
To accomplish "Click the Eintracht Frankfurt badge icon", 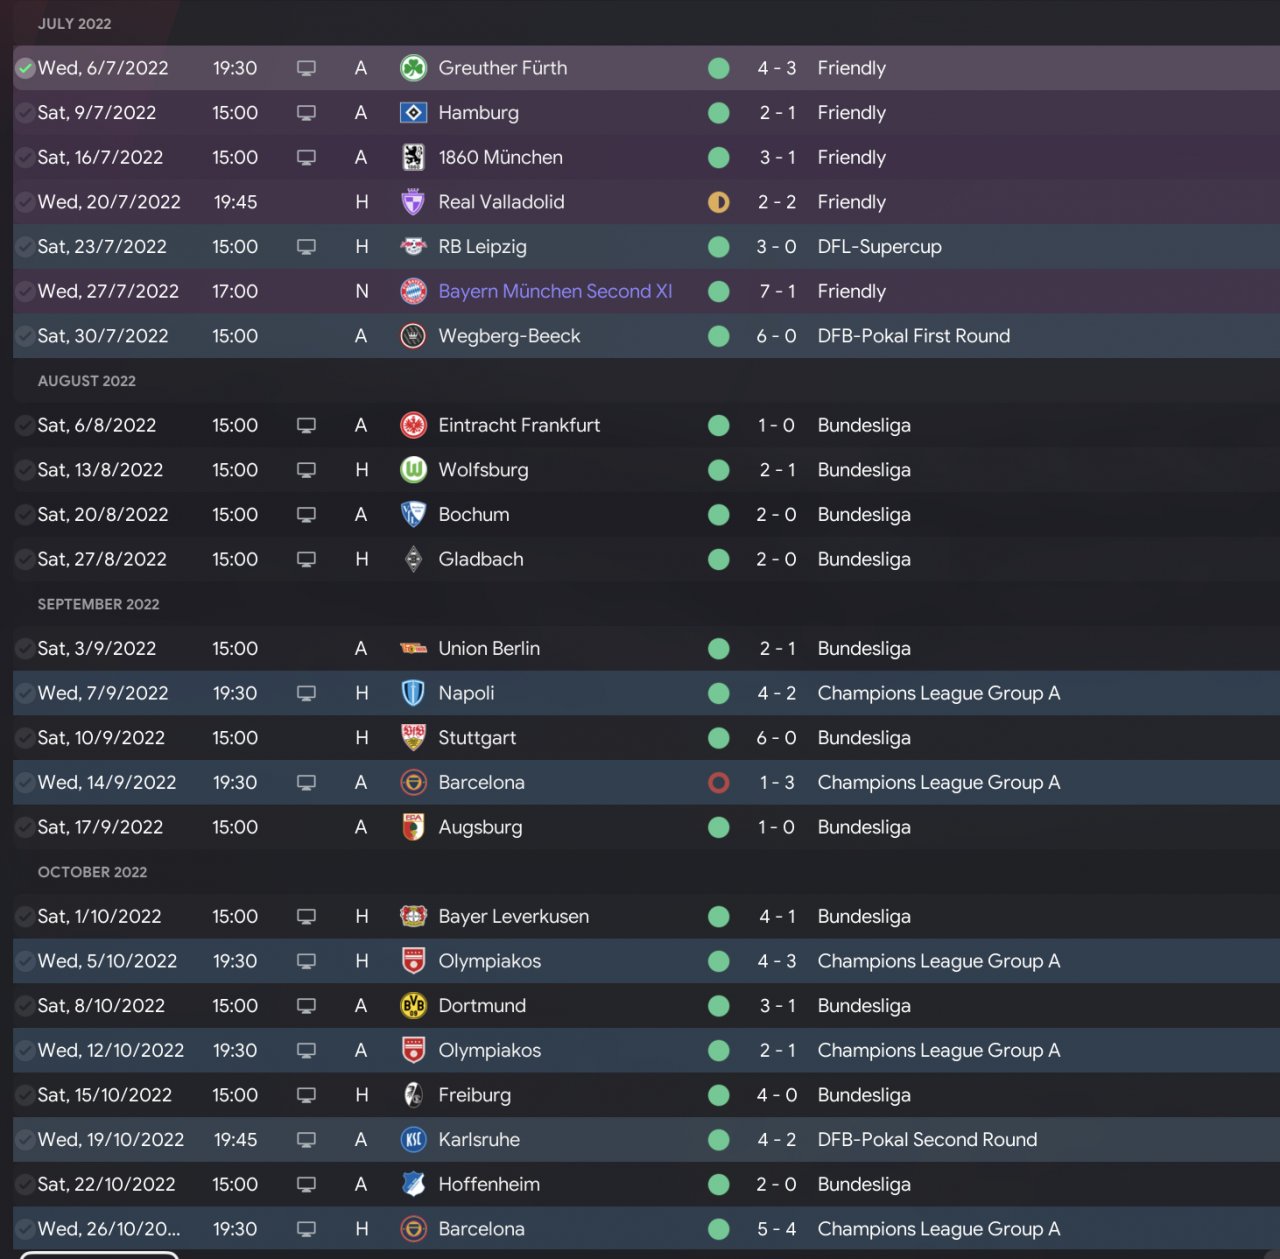I will coord(413,425).
